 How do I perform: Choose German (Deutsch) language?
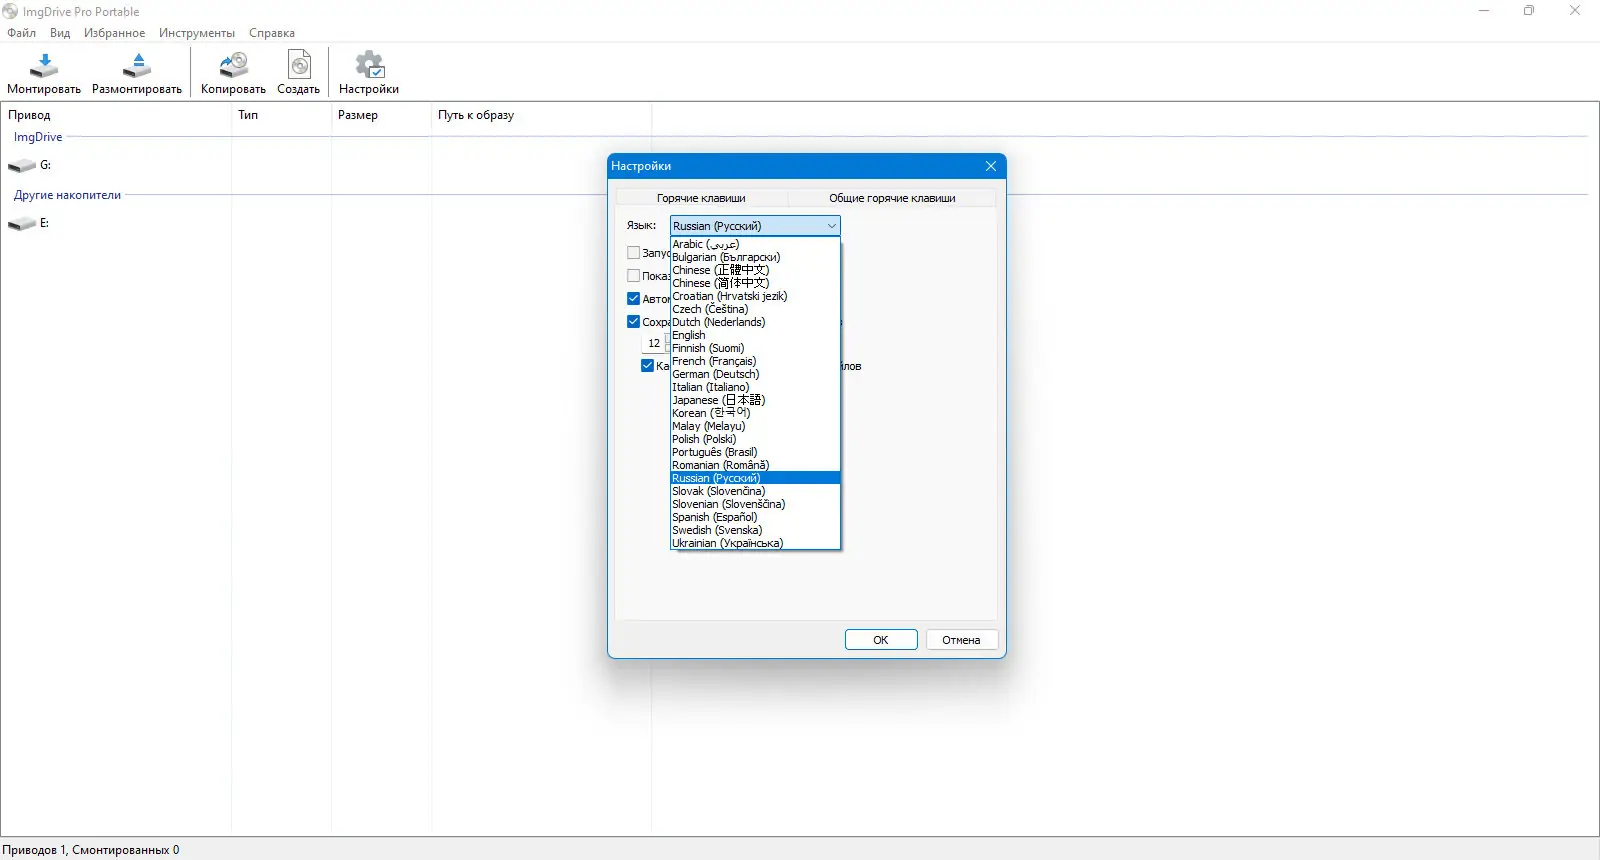[755, 374]
